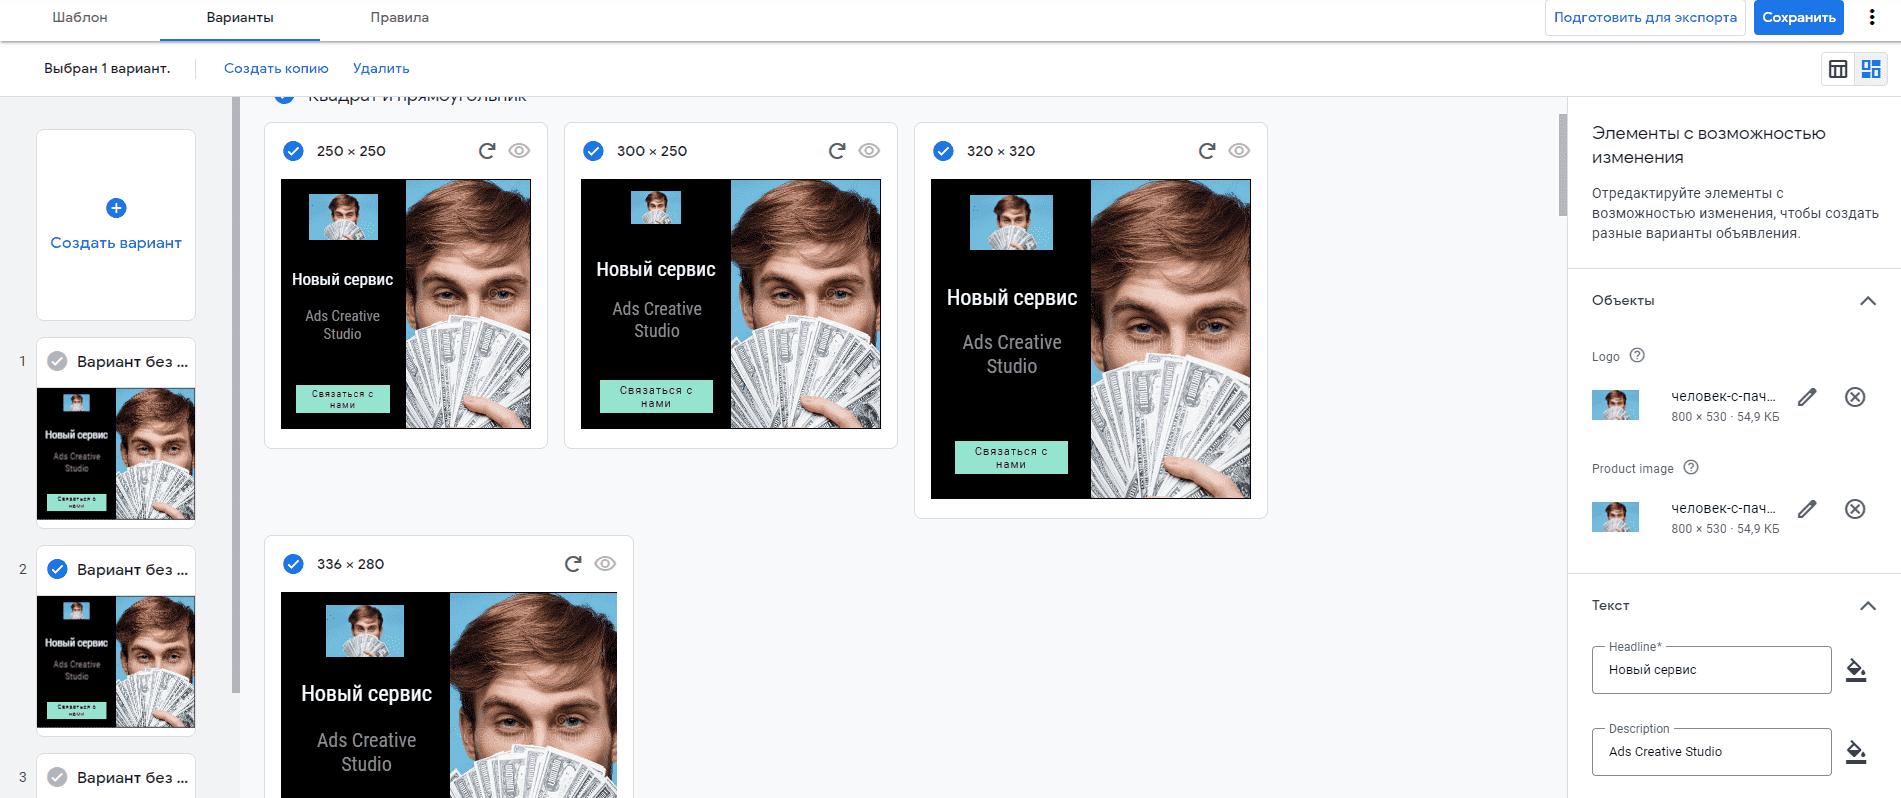The width and height of the screenshot is (1901, 798).
Task: Refresh the 250 × 250 preview
Action: pos(487,151)
